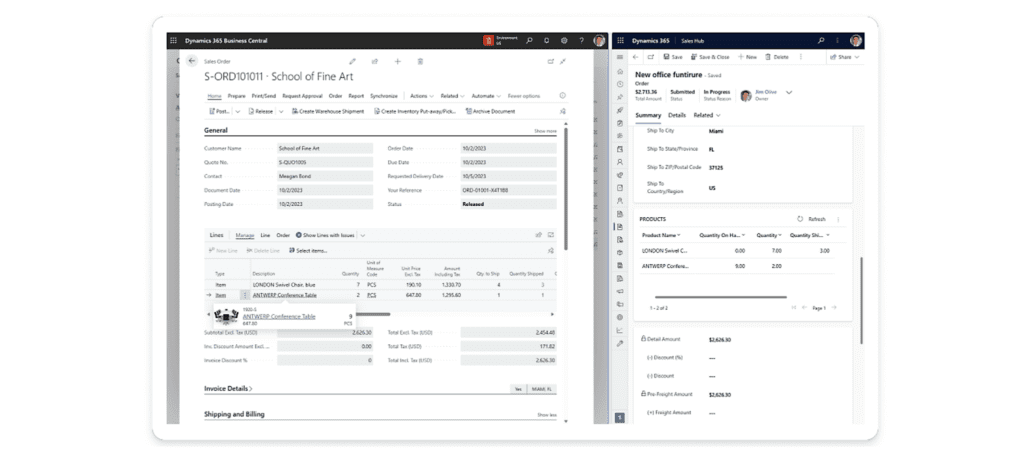This screenshot has height=454, width=1024.
Task: Expand the Invoice Details section
Action: click(228, 388)
